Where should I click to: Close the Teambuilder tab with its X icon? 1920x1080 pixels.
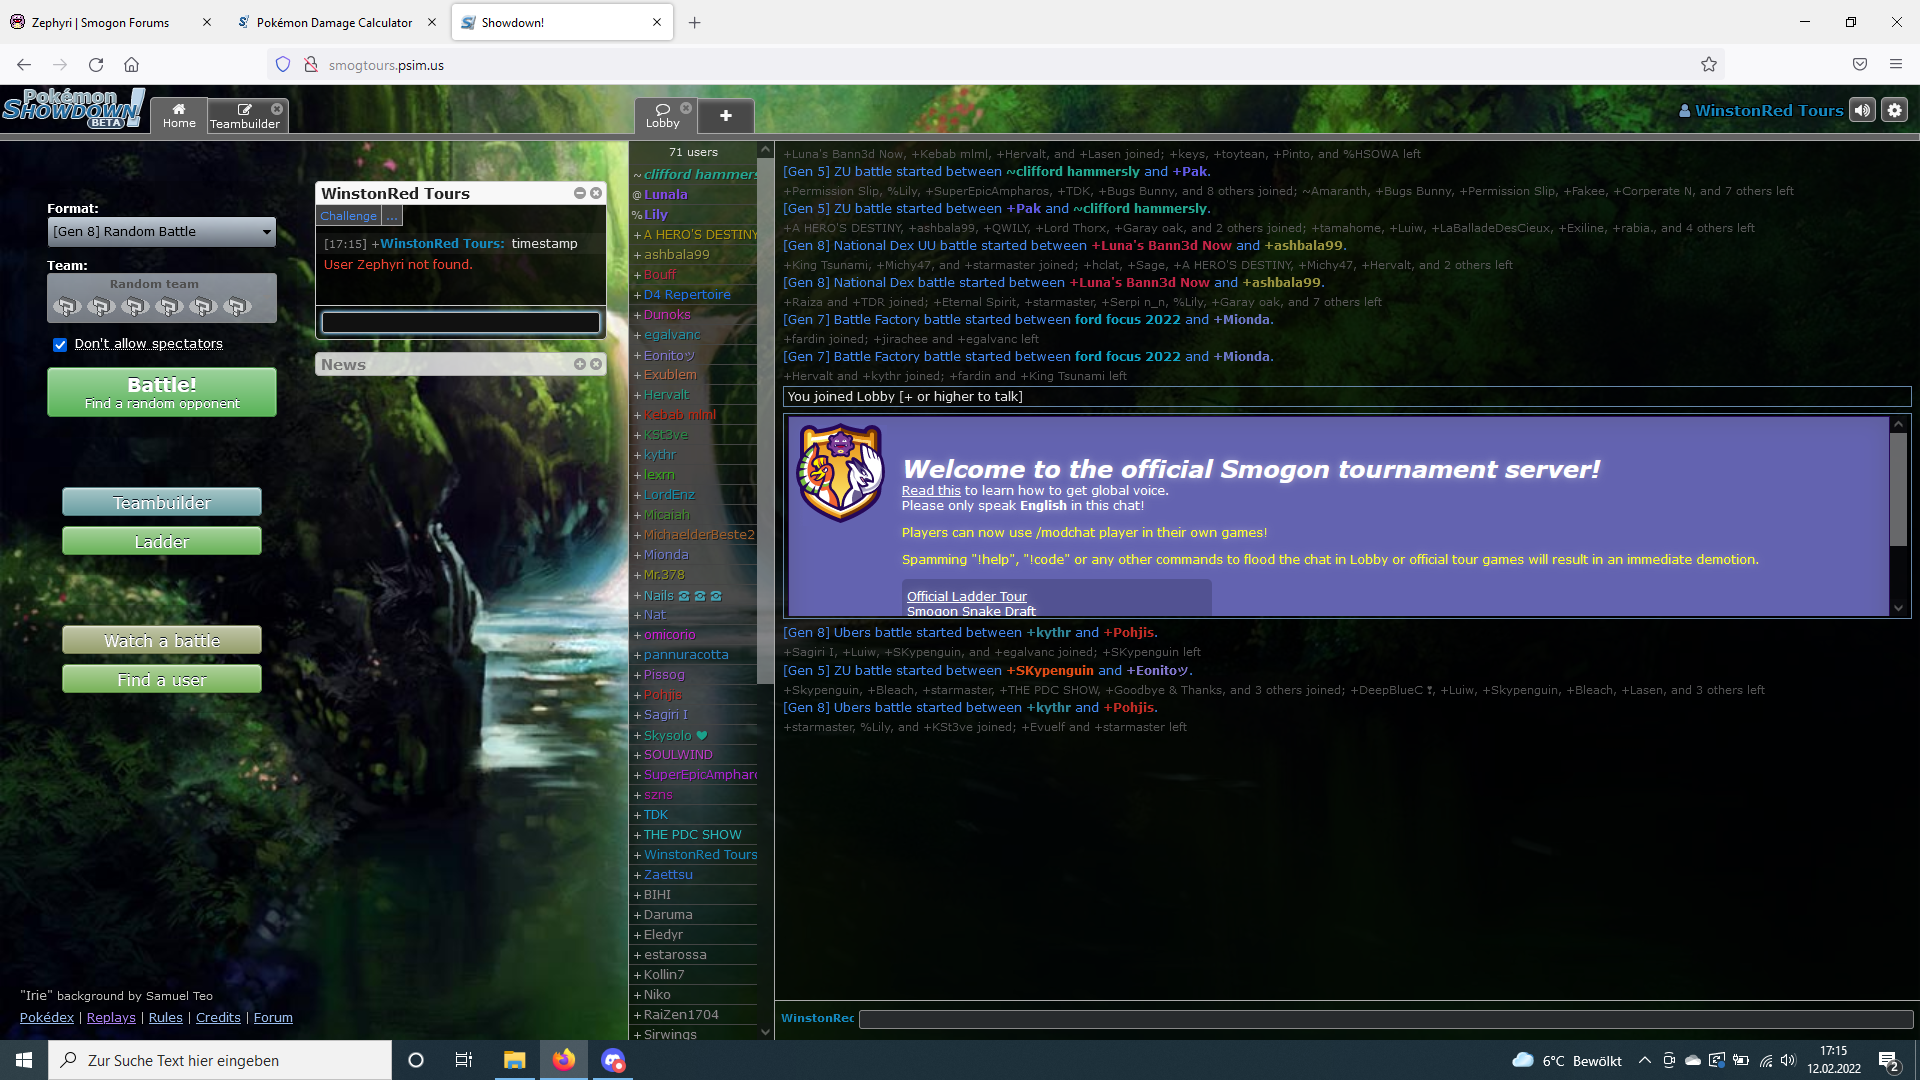277,109
